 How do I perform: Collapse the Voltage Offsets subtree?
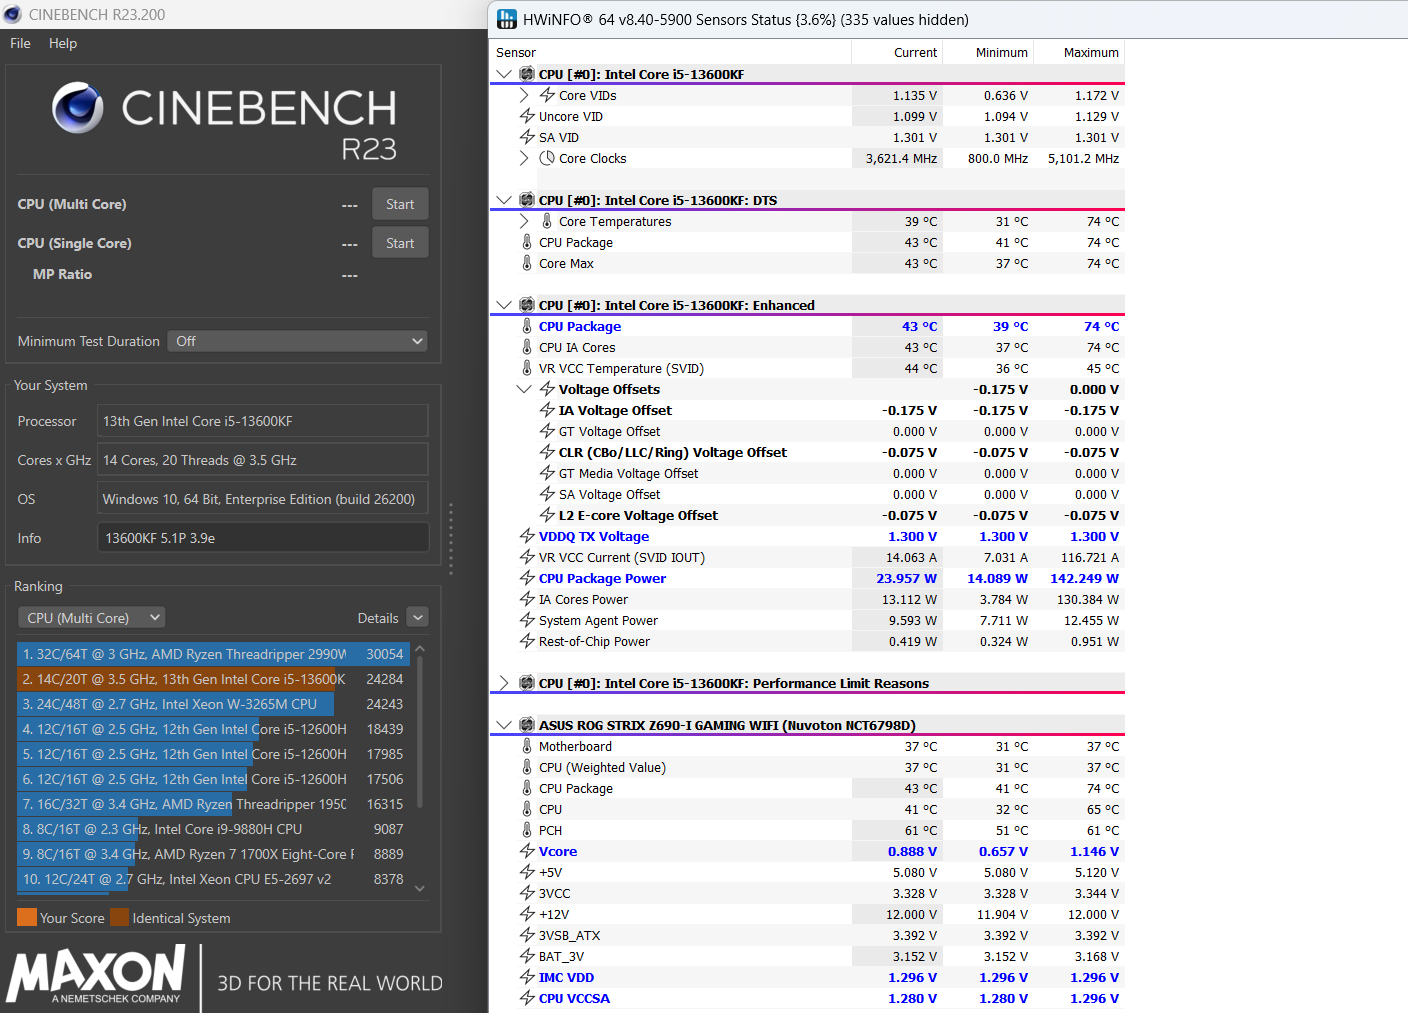[524, 389]
